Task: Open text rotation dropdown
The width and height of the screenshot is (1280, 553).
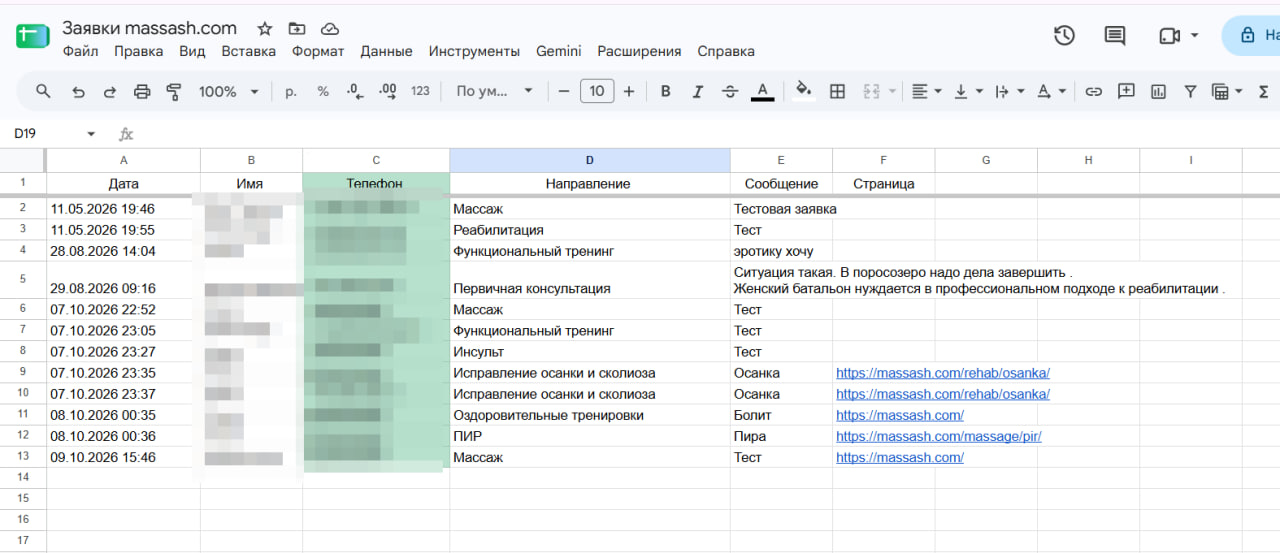Action: pyautogui.click(x=1051, y=91)
